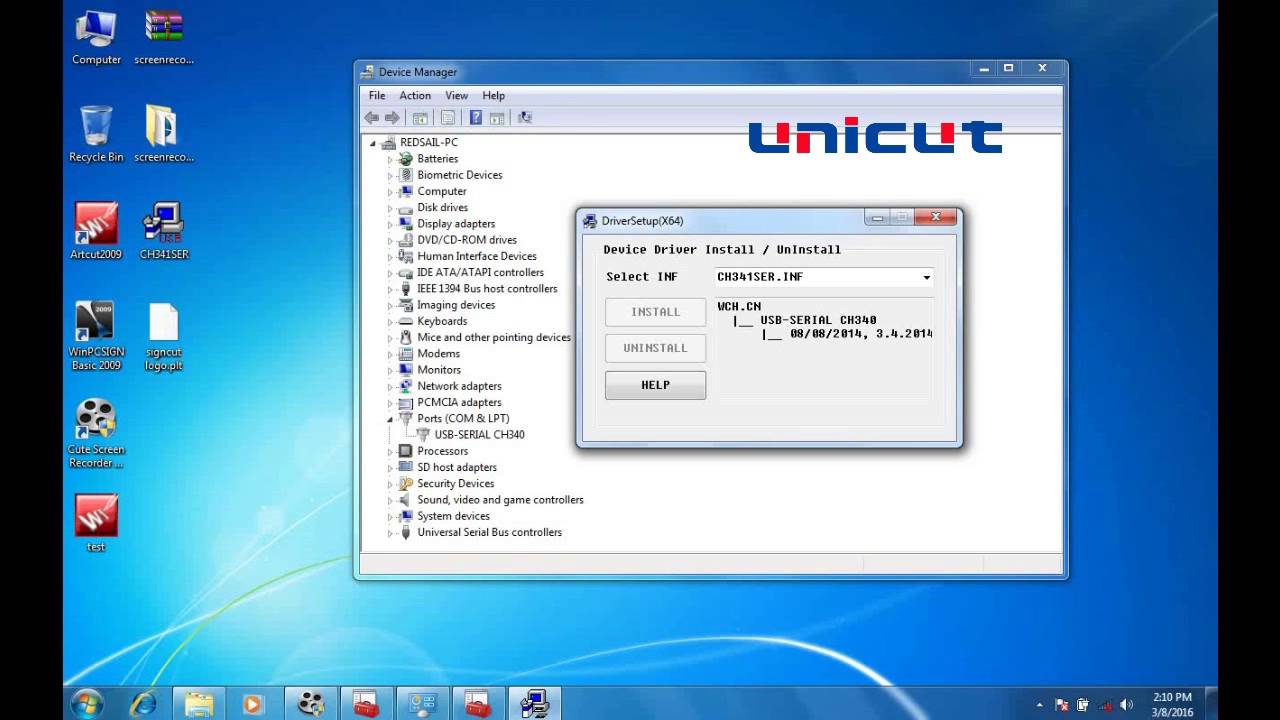Open the Computer desktop icon

pos(96,38)
